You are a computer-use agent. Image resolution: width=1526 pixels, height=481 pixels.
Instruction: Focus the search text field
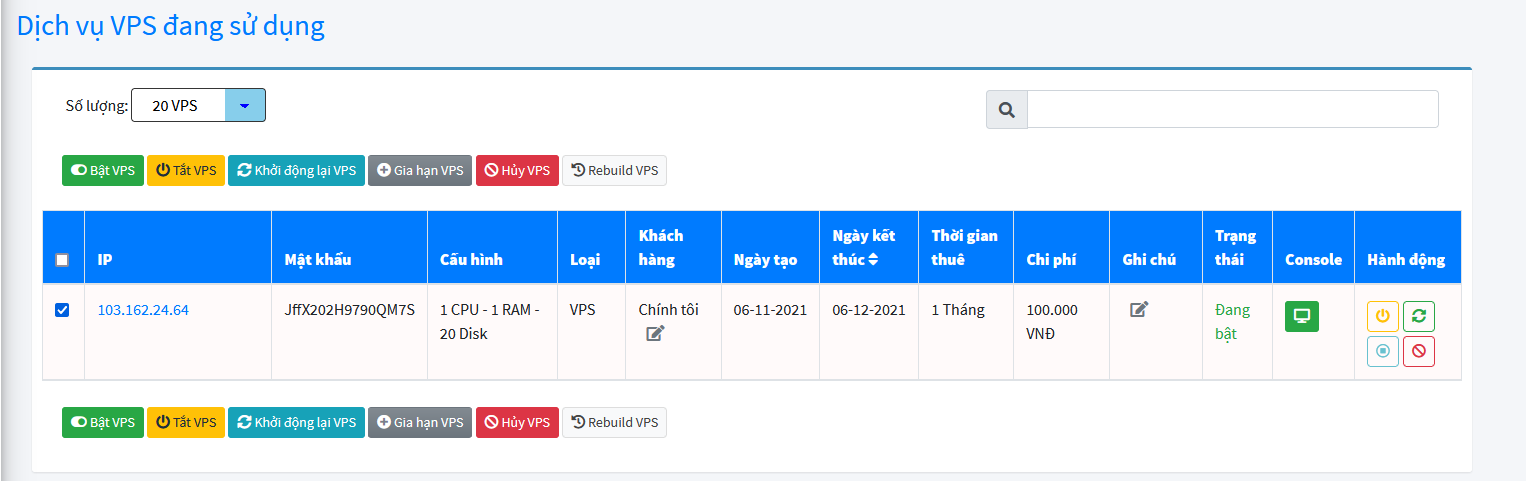1232,110
